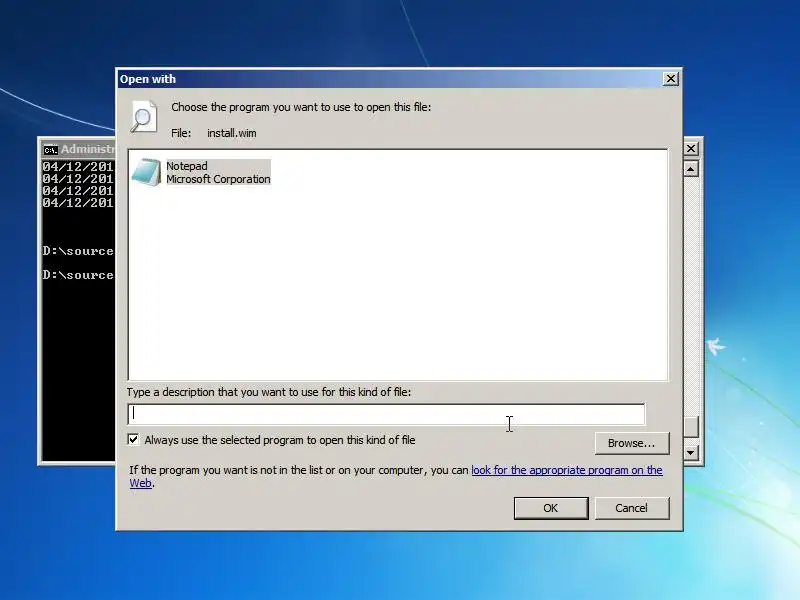Focus the file kind description text field

point(386,414)
